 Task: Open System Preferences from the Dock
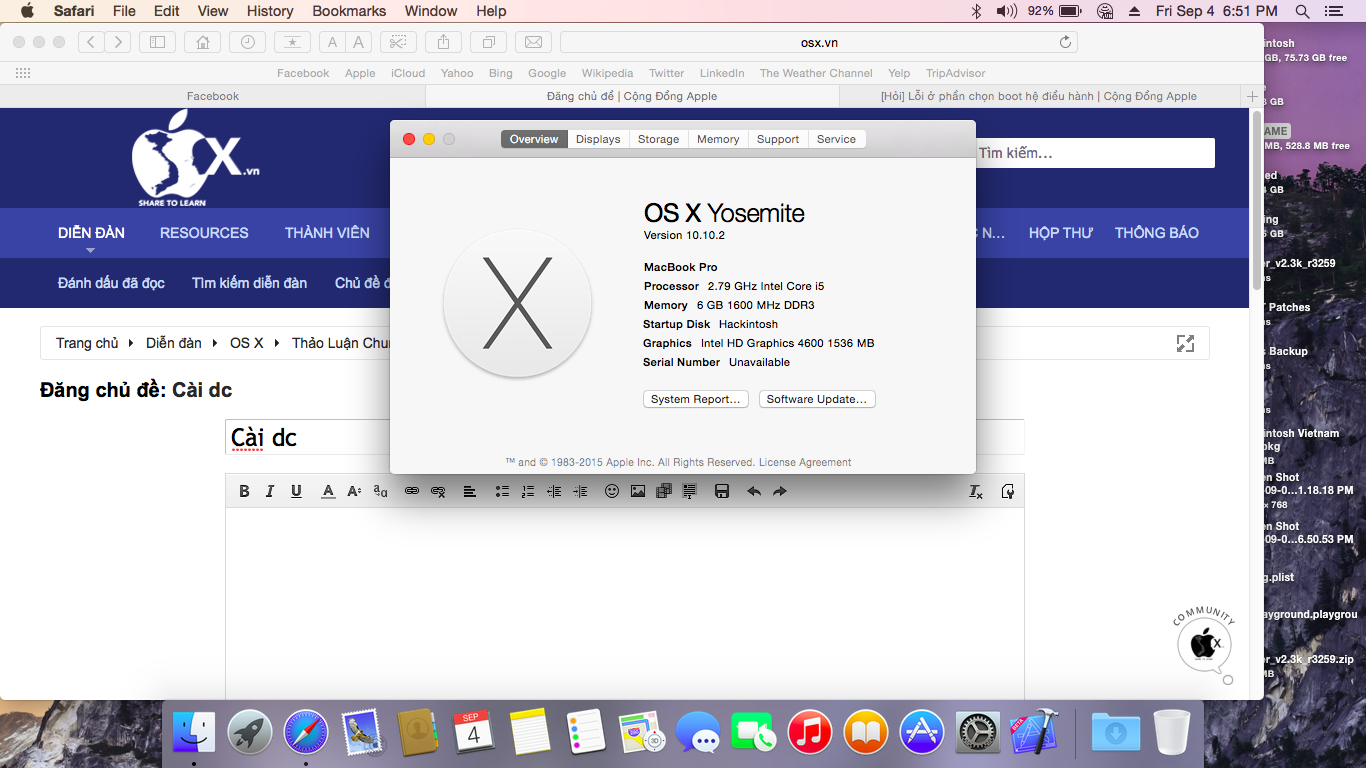[x=977, y=733]
